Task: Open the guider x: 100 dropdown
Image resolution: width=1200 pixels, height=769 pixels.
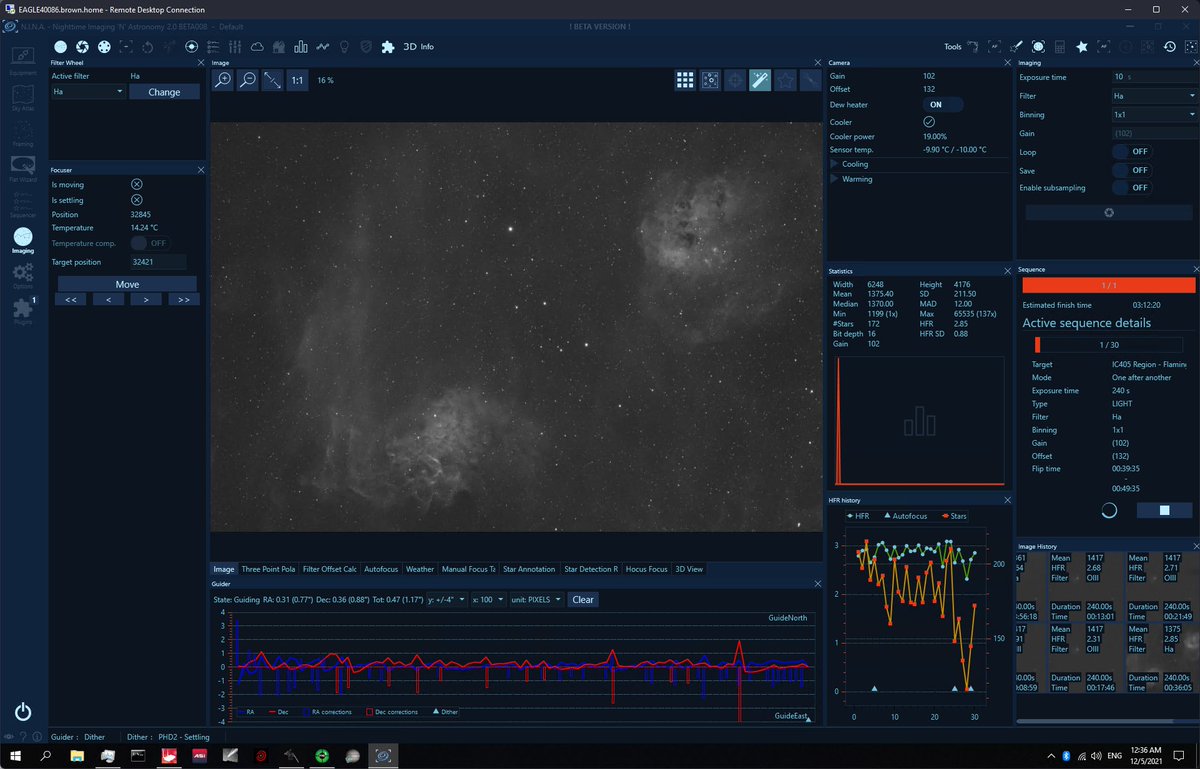Action: (488, 600)
